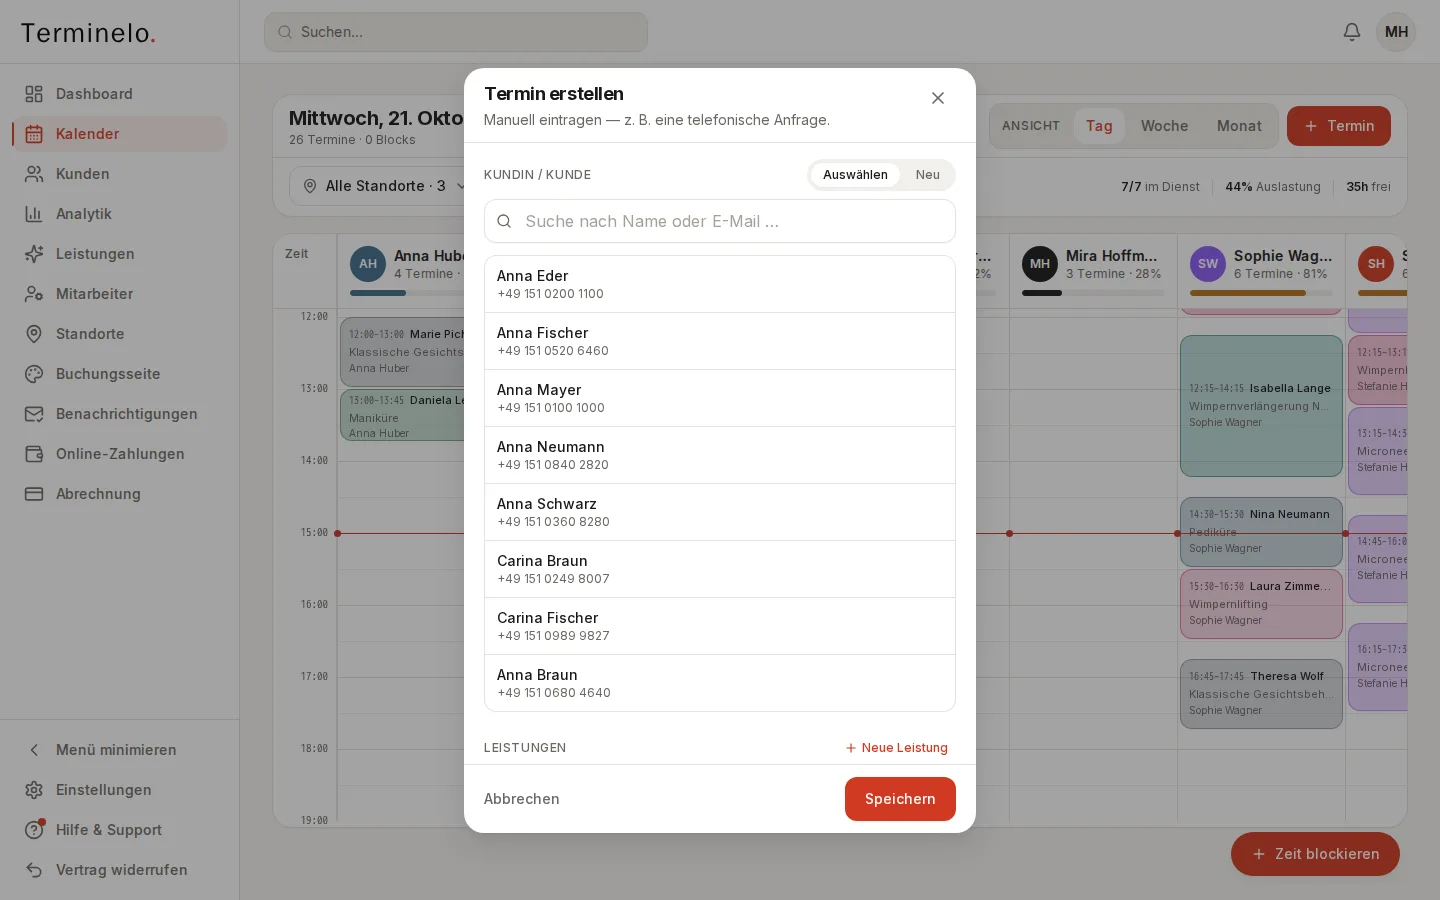Select customer Anna Fischer
Image resolution: width=1440 pixels, height=900 pixels.
[720, 341]
